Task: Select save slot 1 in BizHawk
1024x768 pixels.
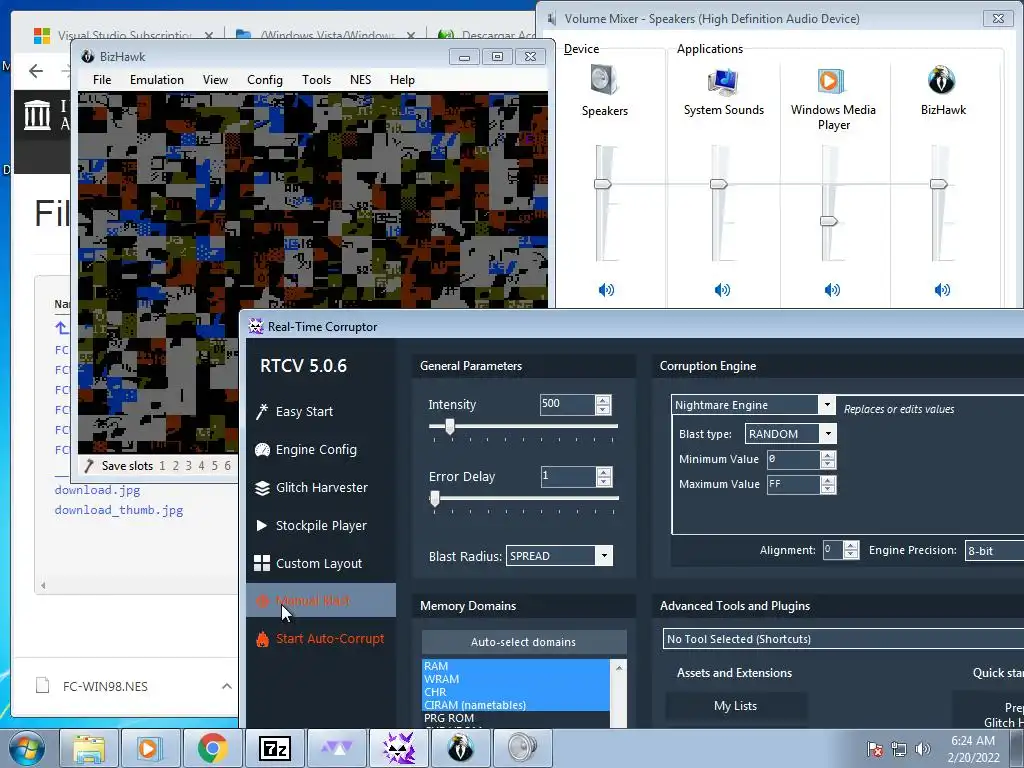Action: coord(162,466)
